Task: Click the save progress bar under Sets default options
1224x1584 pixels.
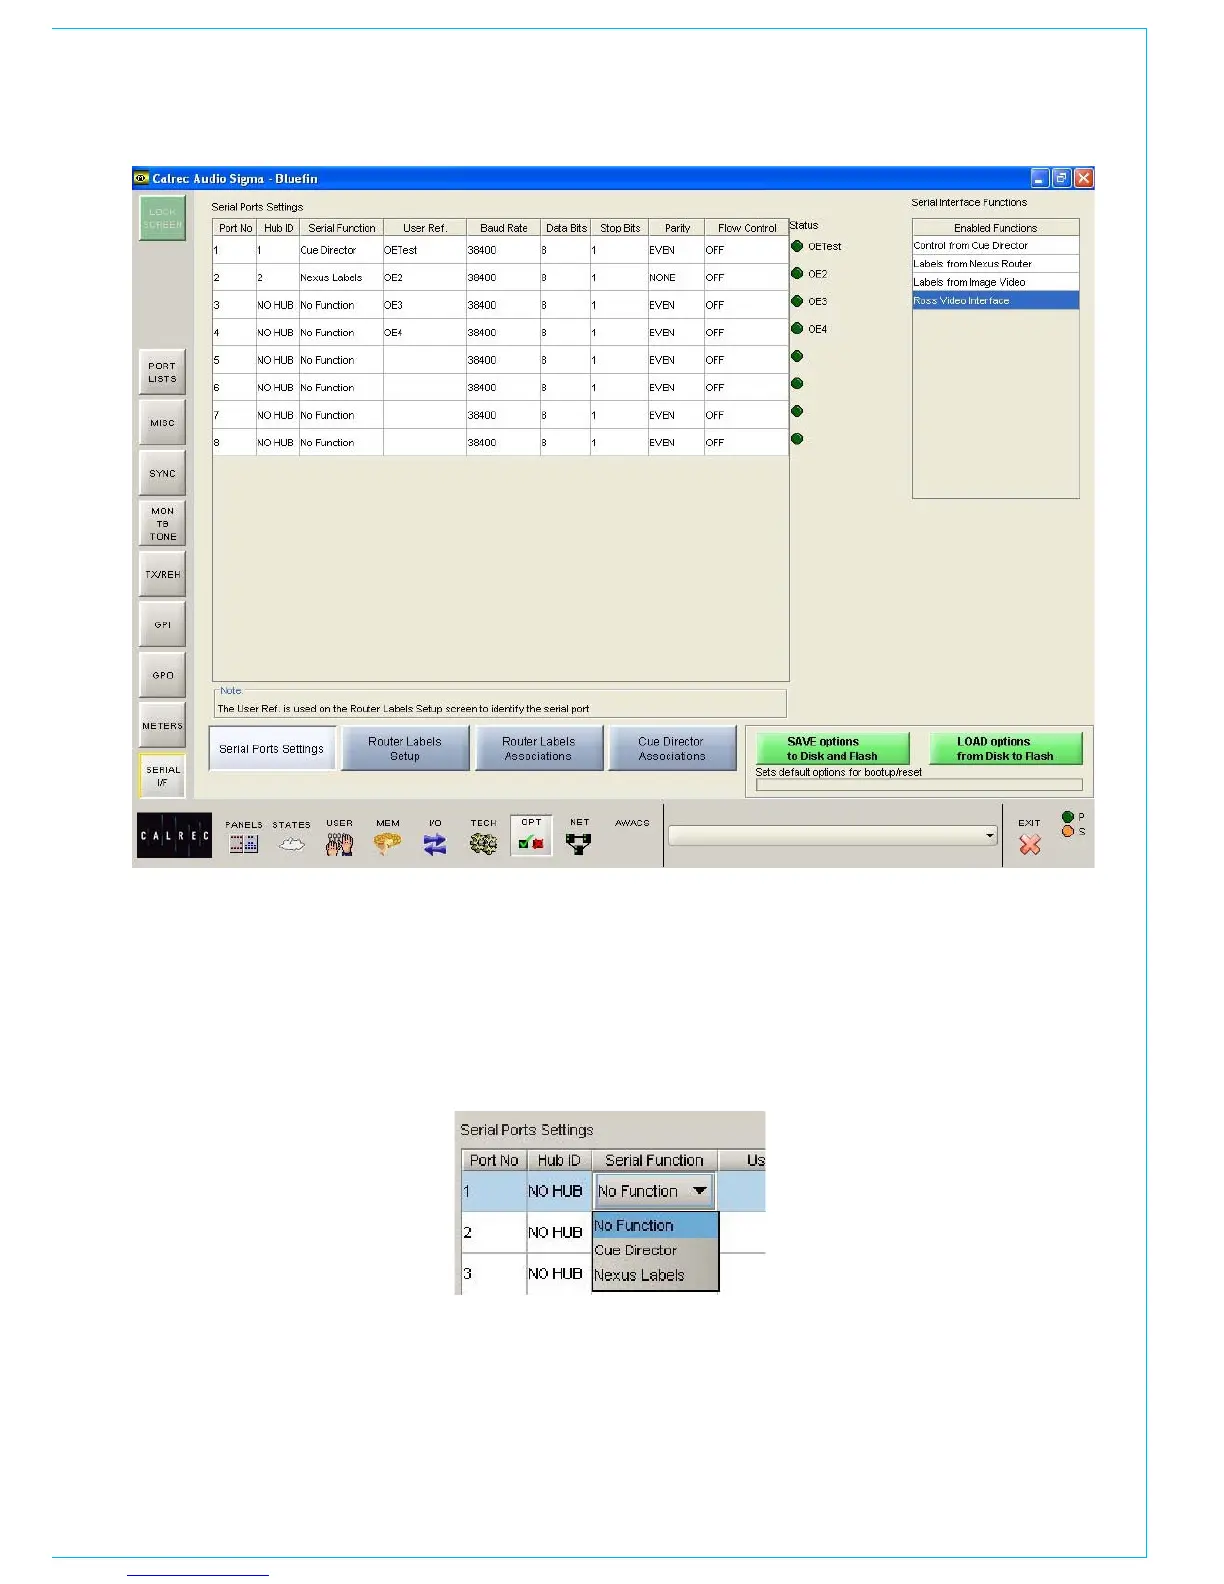Action: coord(919,785)
